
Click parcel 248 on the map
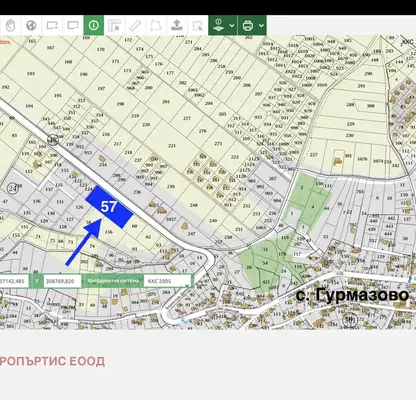194,205
